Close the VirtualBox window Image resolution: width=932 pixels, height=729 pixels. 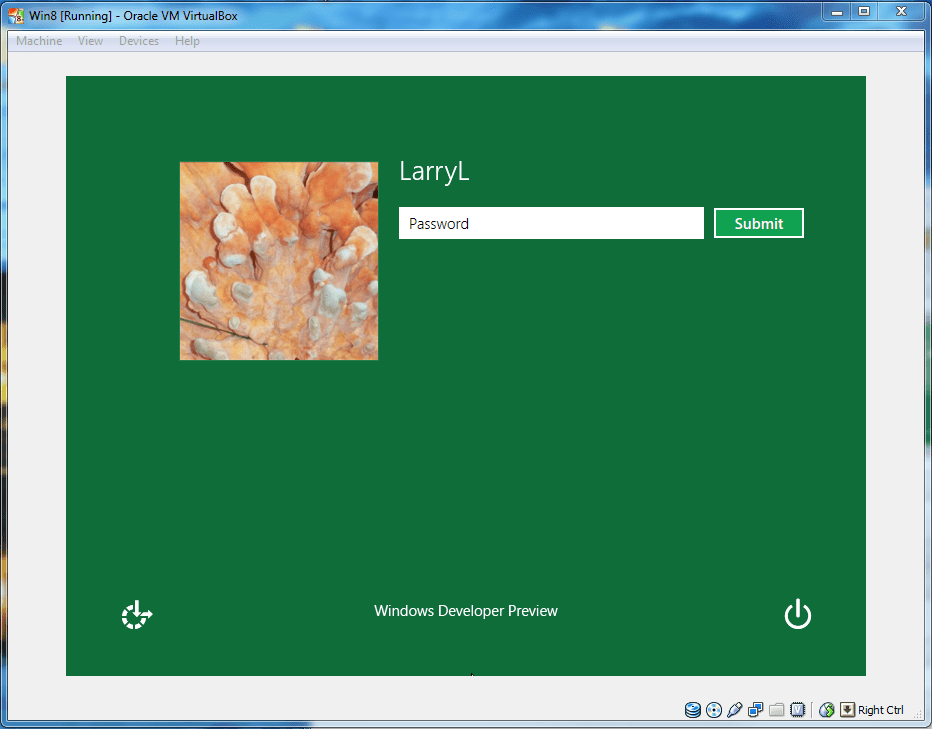[x=901, y=12]
